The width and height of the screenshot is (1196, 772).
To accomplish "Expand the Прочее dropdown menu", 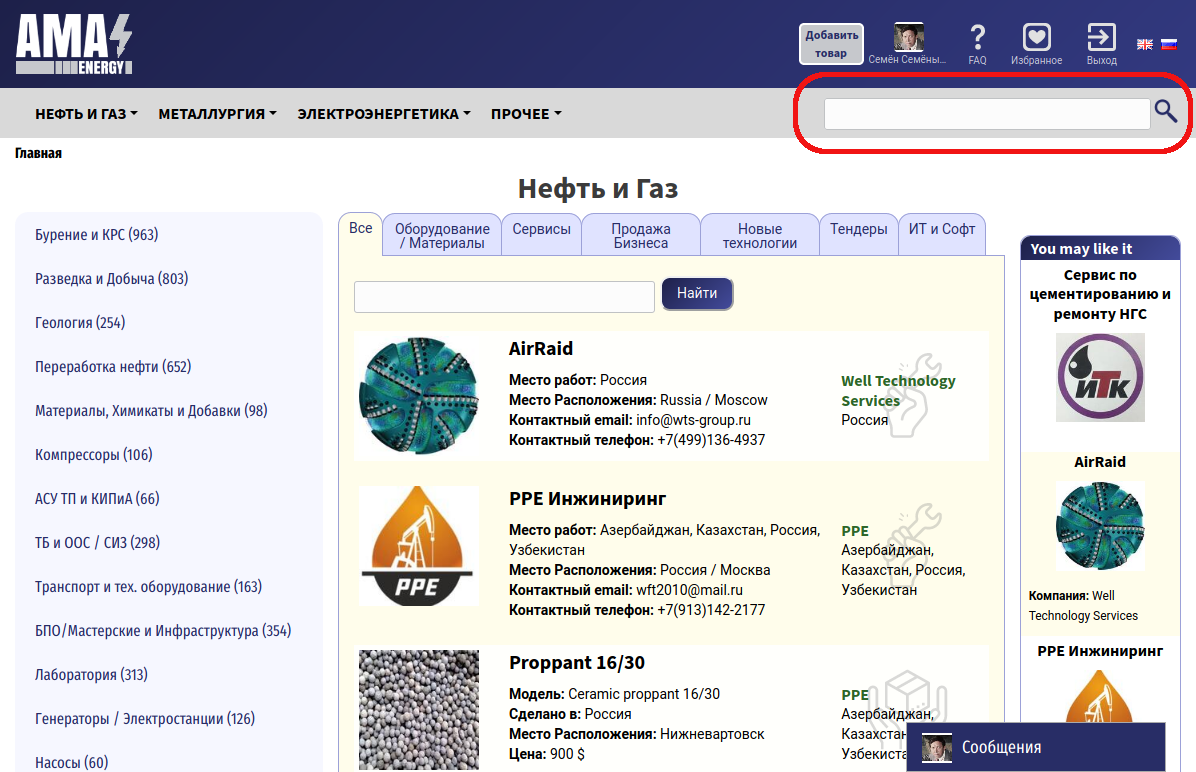I will tap(526, 114).
